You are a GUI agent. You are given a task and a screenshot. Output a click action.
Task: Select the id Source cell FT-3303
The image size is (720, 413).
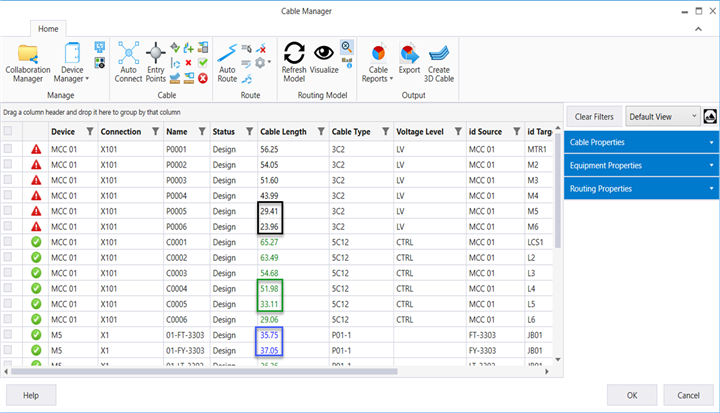pos(495,335)
